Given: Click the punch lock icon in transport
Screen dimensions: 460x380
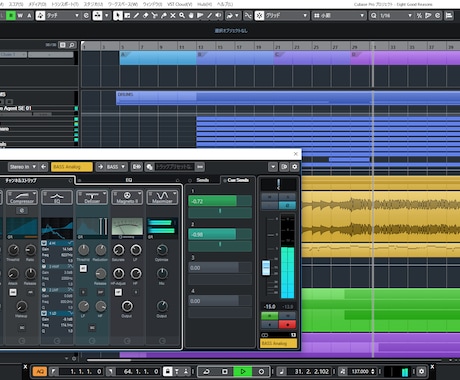Looking at the screenshot, I should pyautogui.click(x=168, y=371).
